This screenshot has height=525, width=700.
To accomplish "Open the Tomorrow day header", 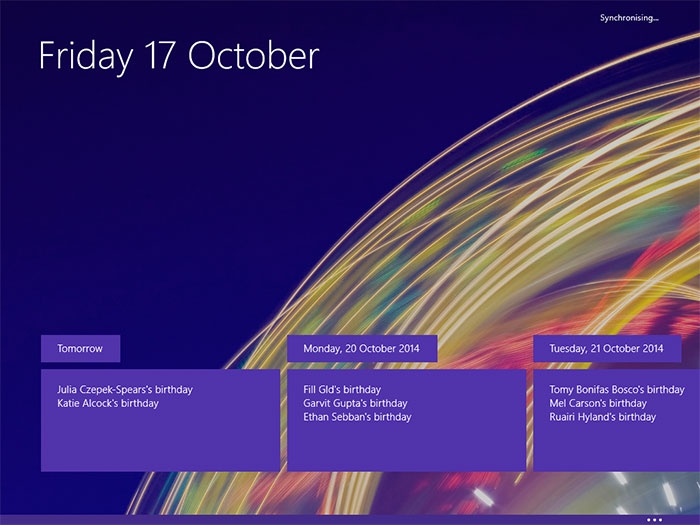I will coord(80,348).
